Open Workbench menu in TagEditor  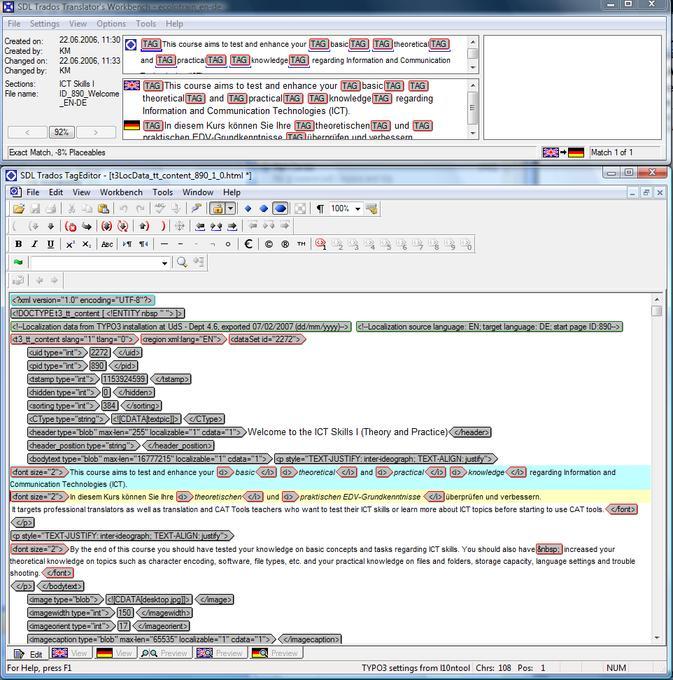[x=121, y=192]
